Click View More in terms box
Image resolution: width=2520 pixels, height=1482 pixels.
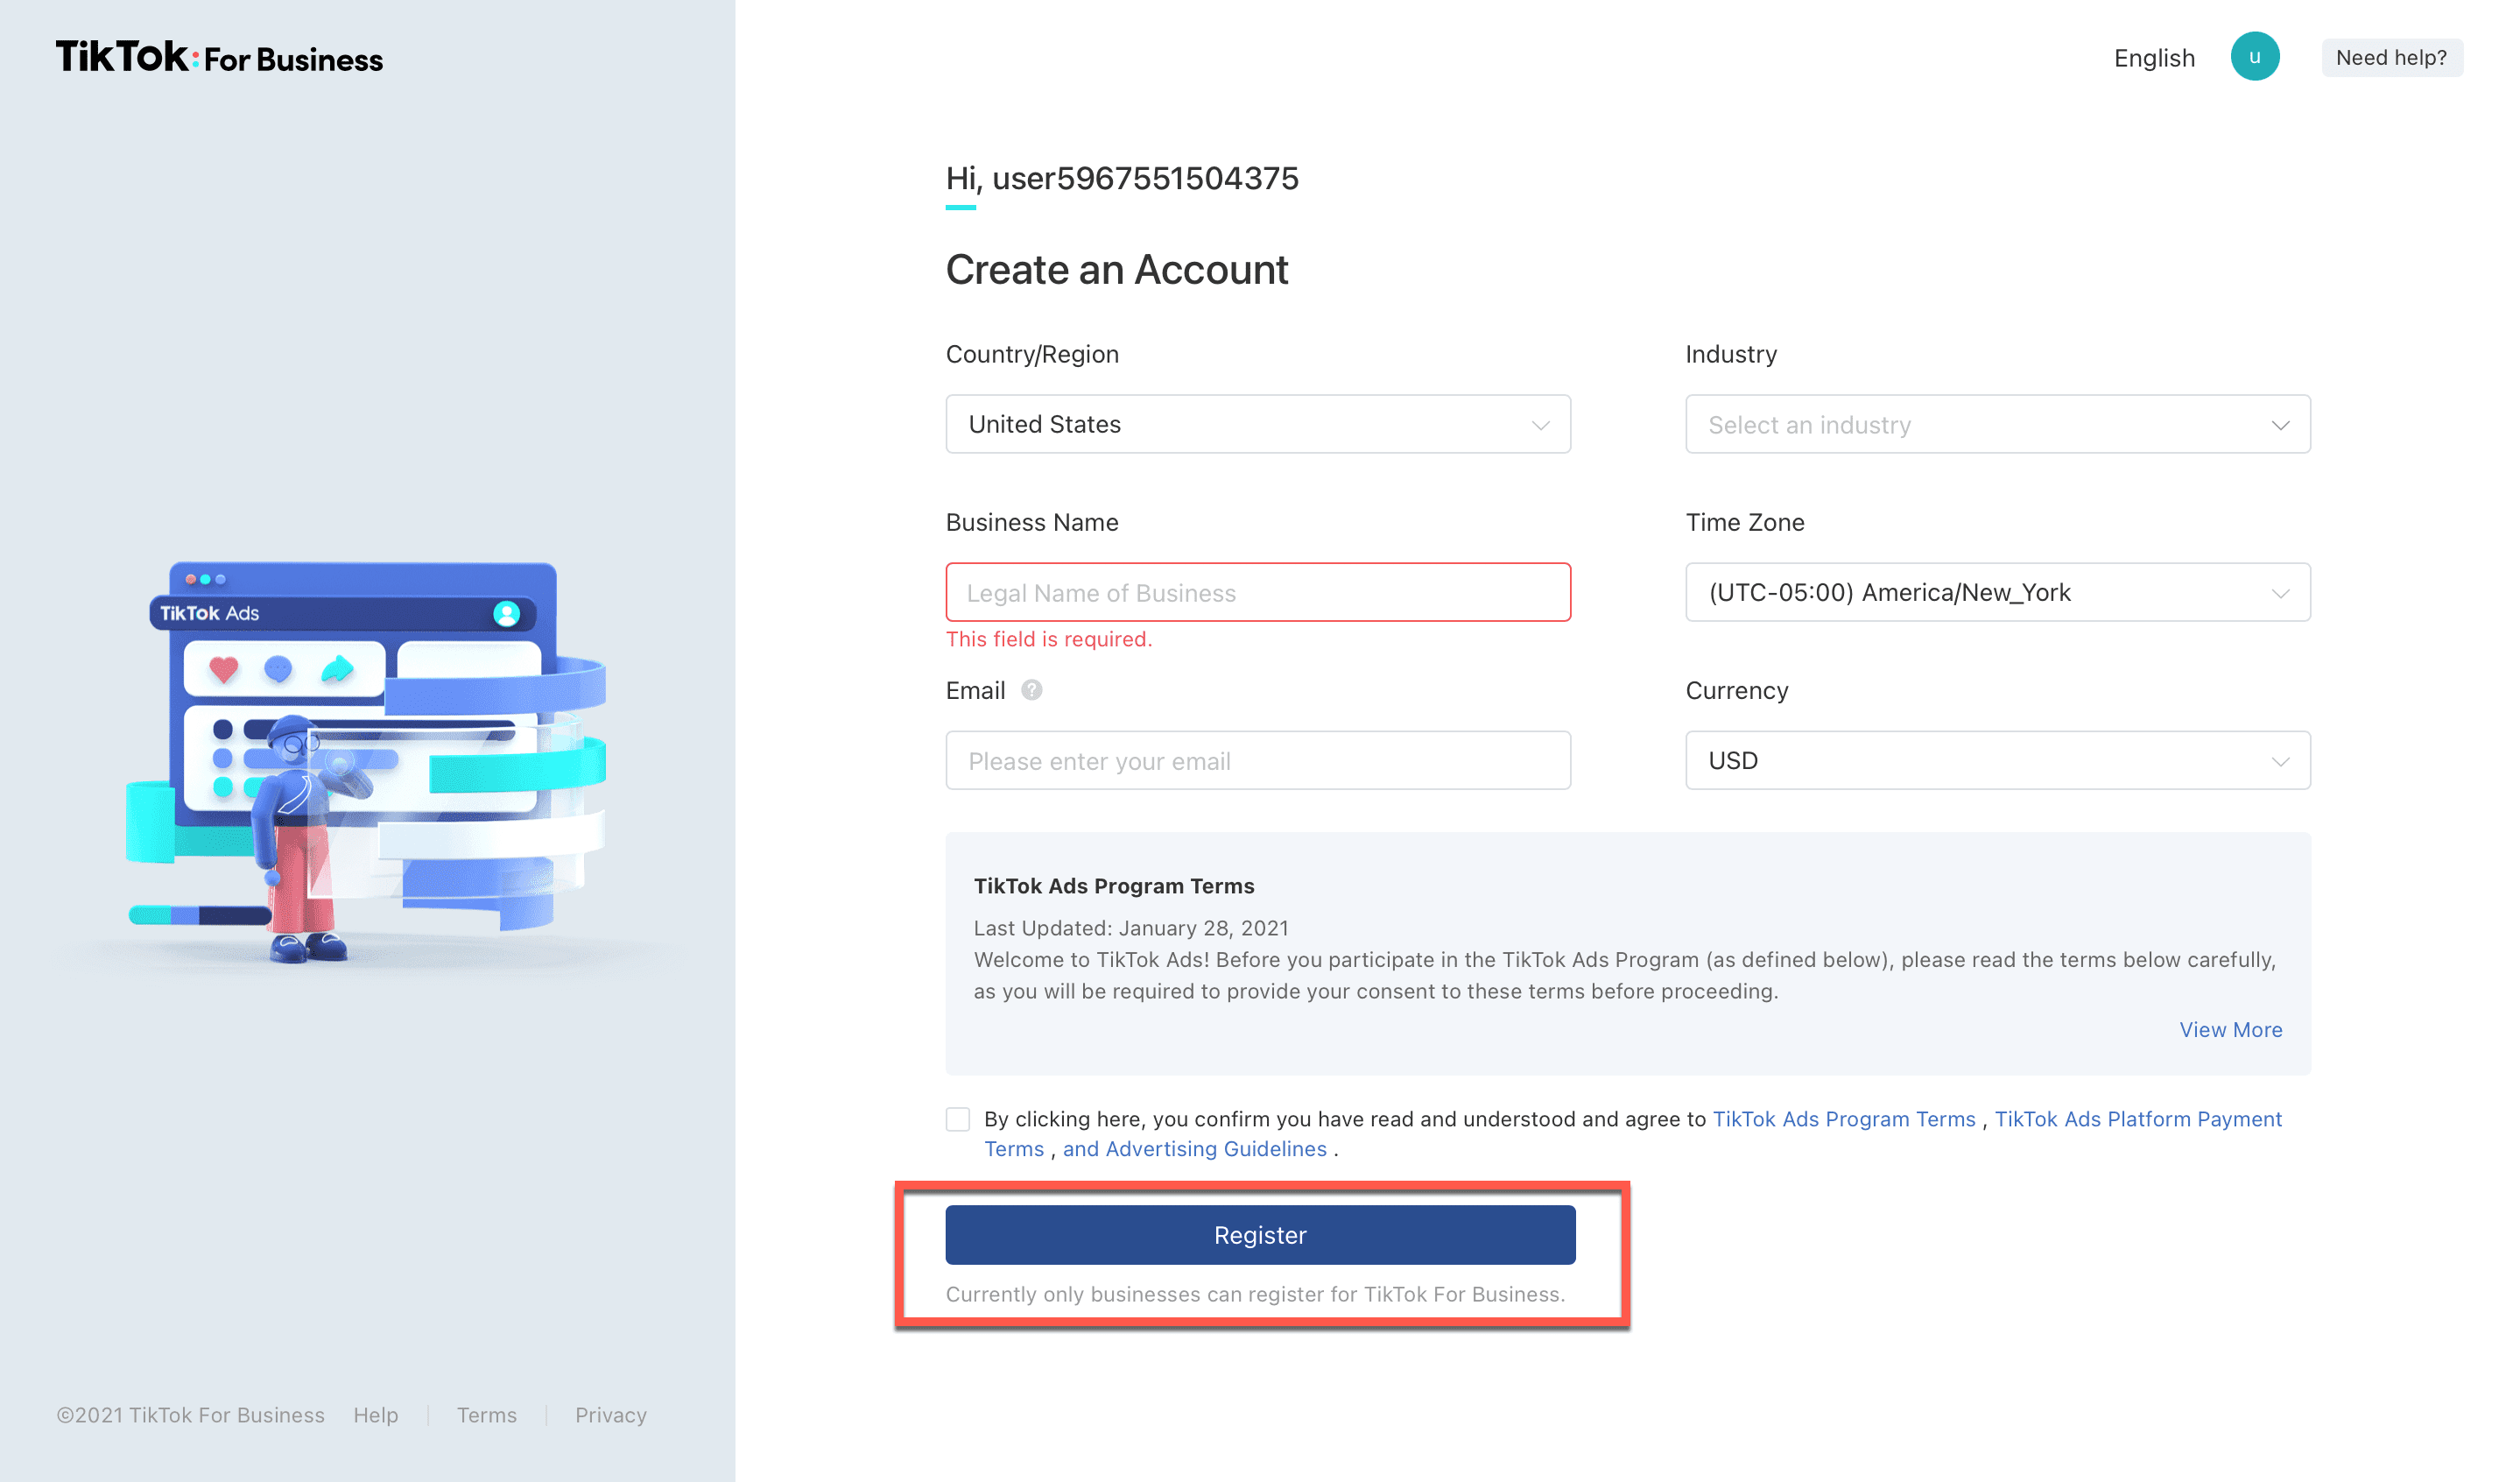pos(2230,1029)
